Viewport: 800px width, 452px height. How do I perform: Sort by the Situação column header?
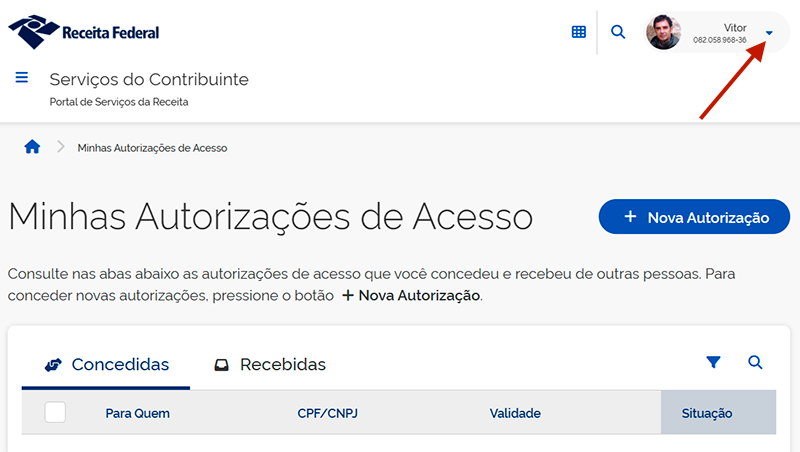(707, 413)
